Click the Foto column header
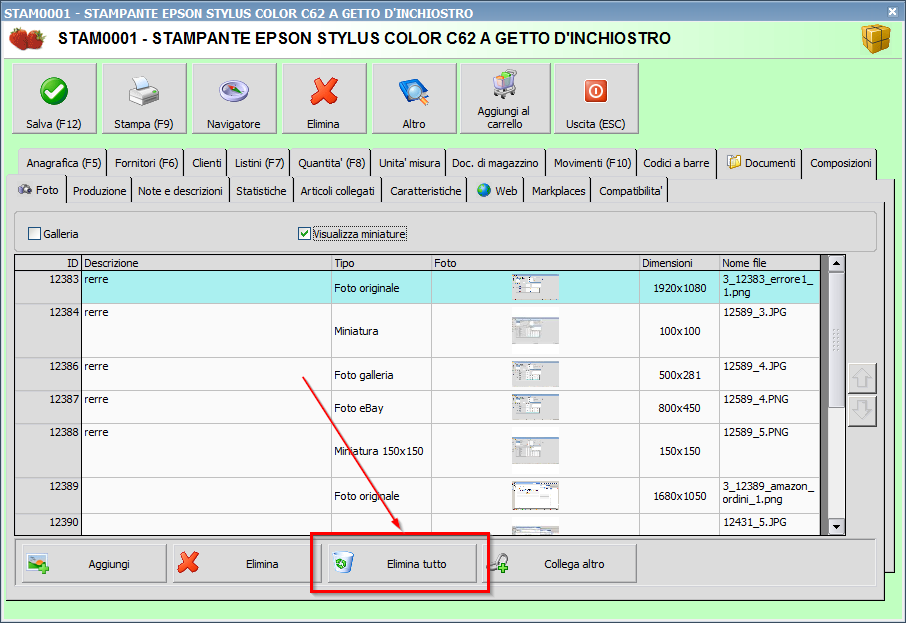 [x=536, y=263]
